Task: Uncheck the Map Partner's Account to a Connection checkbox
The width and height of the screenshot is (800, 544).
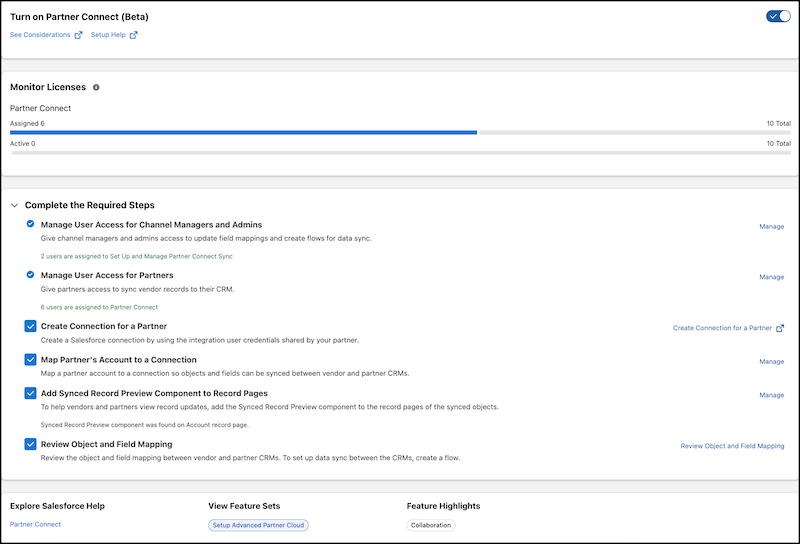Action: [x=30, y=360]
